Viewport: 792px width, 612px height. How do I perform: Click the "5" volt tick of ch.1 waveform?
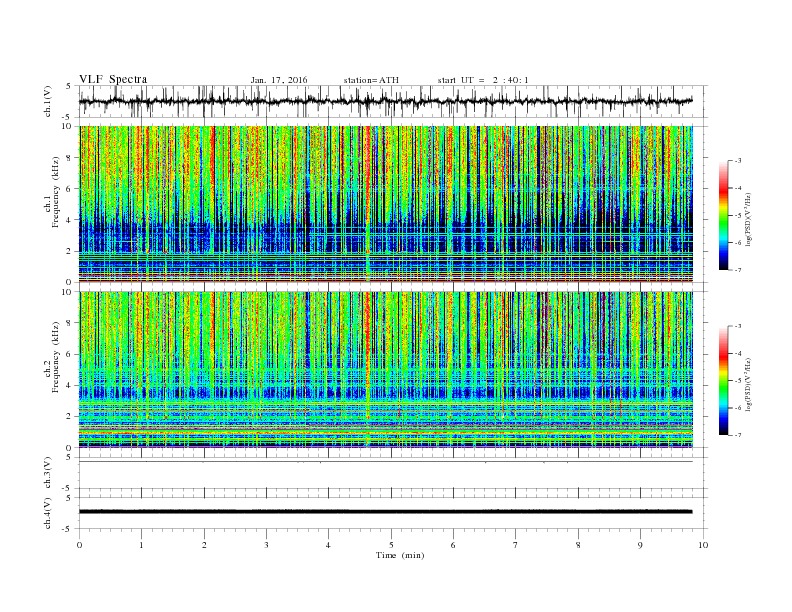coord(70,86)
